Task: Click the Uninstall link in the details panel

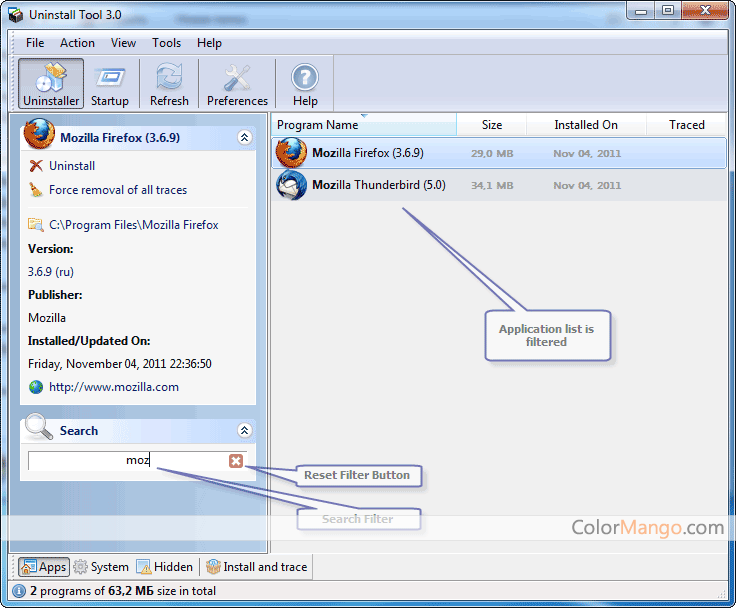Action: (72, 166)
